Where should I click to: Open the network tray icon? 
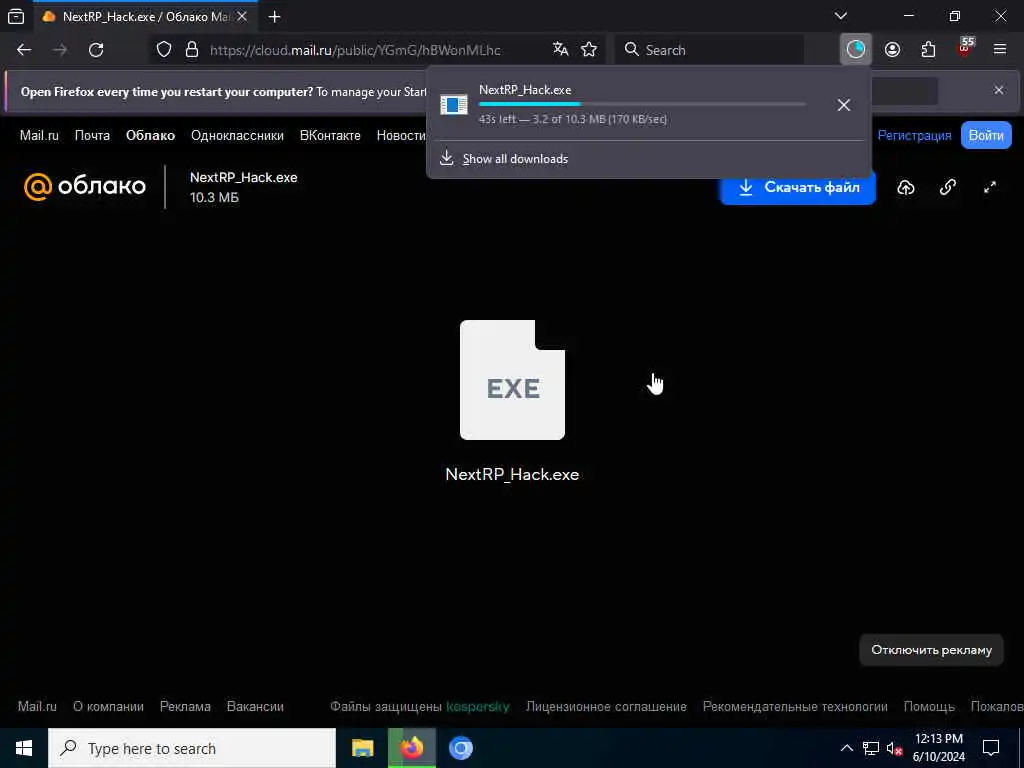click(x=871, y=748)
